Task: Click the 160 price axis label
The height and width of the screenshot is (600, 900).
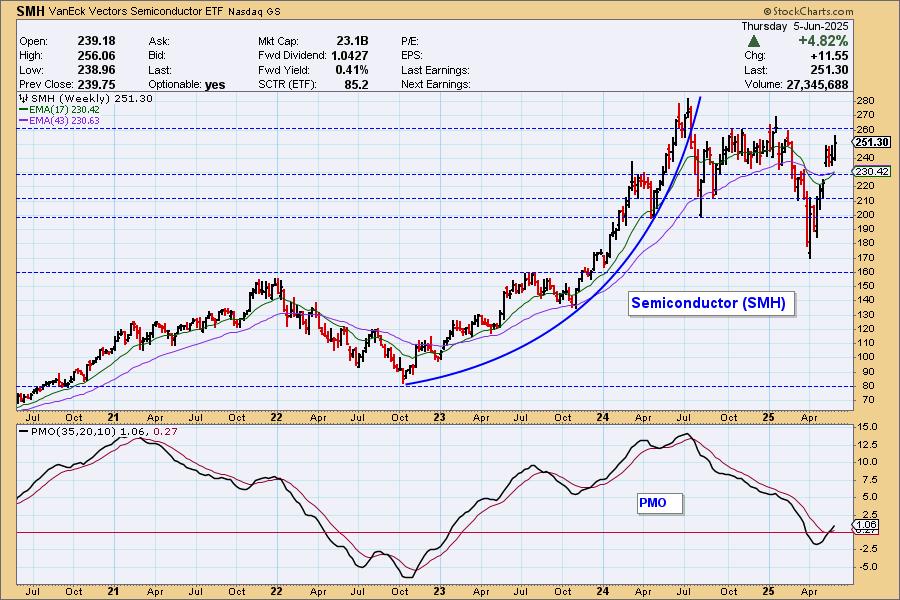Action: click(x=865, y=272)
